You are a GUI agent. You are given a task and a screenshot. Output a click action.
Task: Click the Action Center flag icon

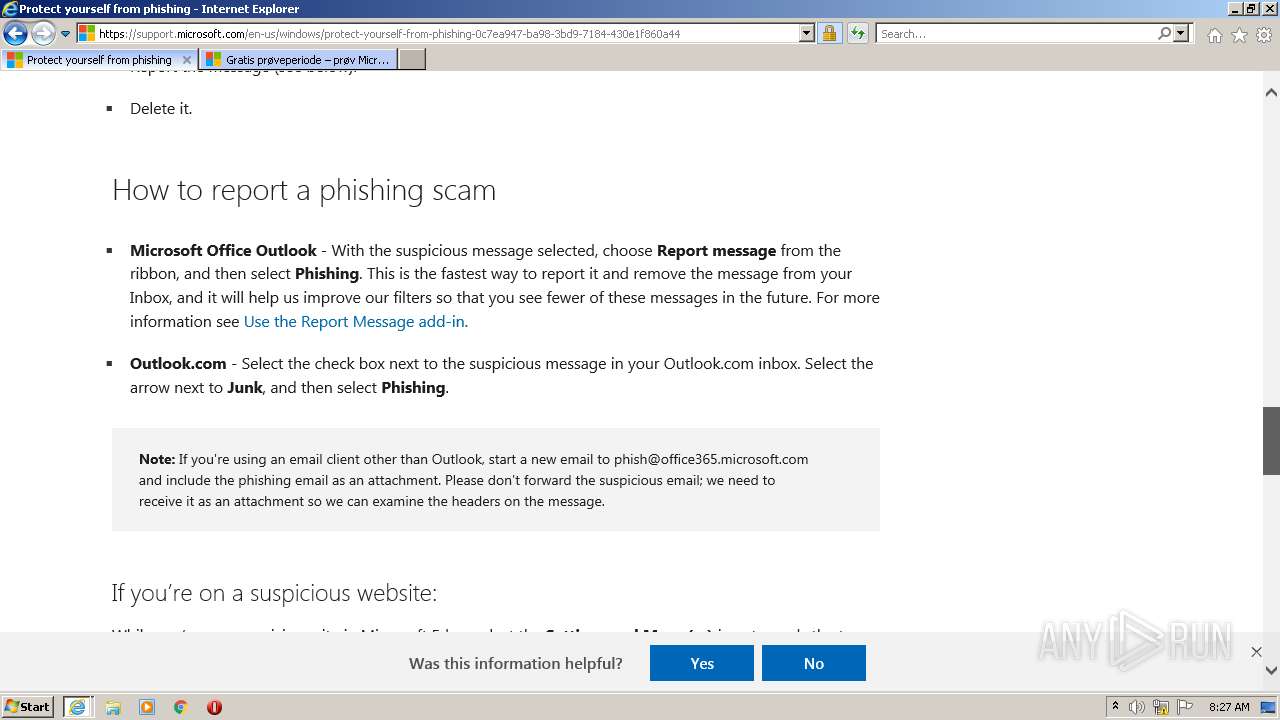tap(1185, 707)
